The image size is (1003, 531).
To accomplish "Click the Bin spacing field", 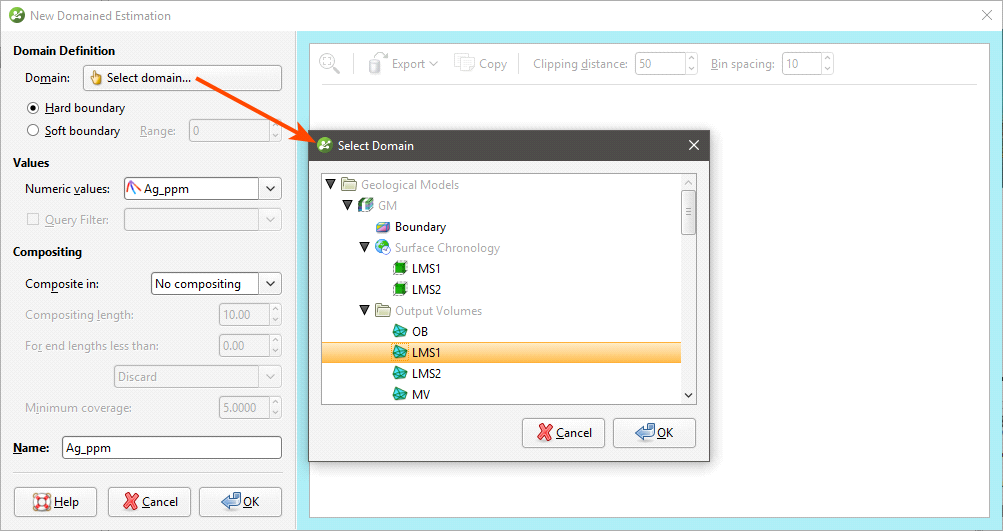I will (802, 63).
